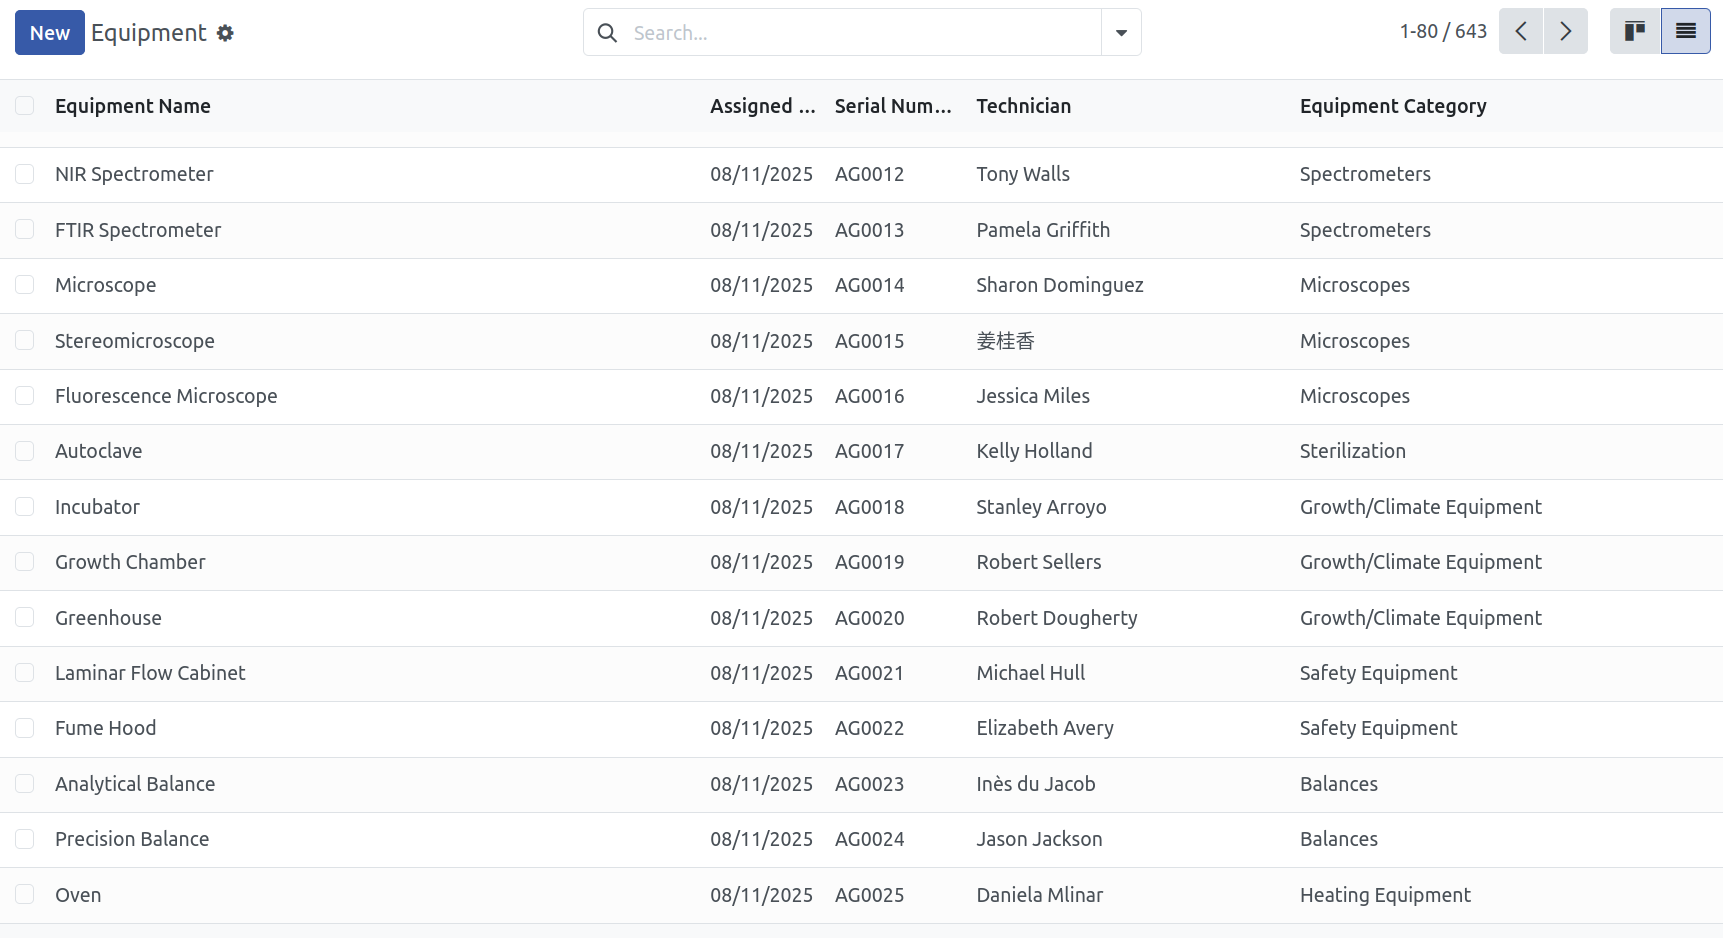
Task: Toggle the search options dropdown arrow
Action: click(1121, 33)
